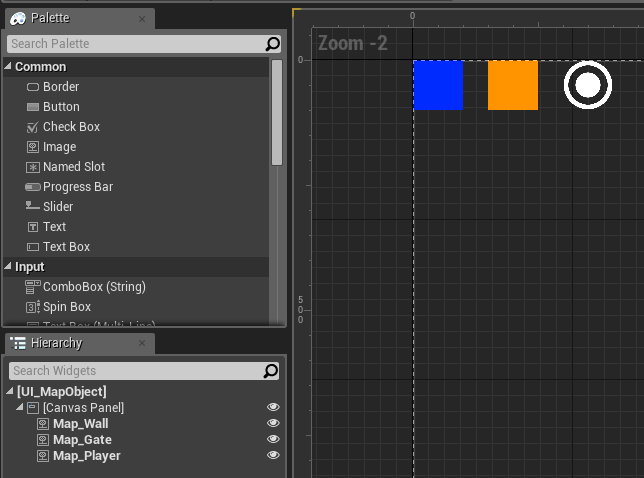Click the Slider label in Palette
The height and width of the screenshot is (478, 644).
tap(58, 207)
